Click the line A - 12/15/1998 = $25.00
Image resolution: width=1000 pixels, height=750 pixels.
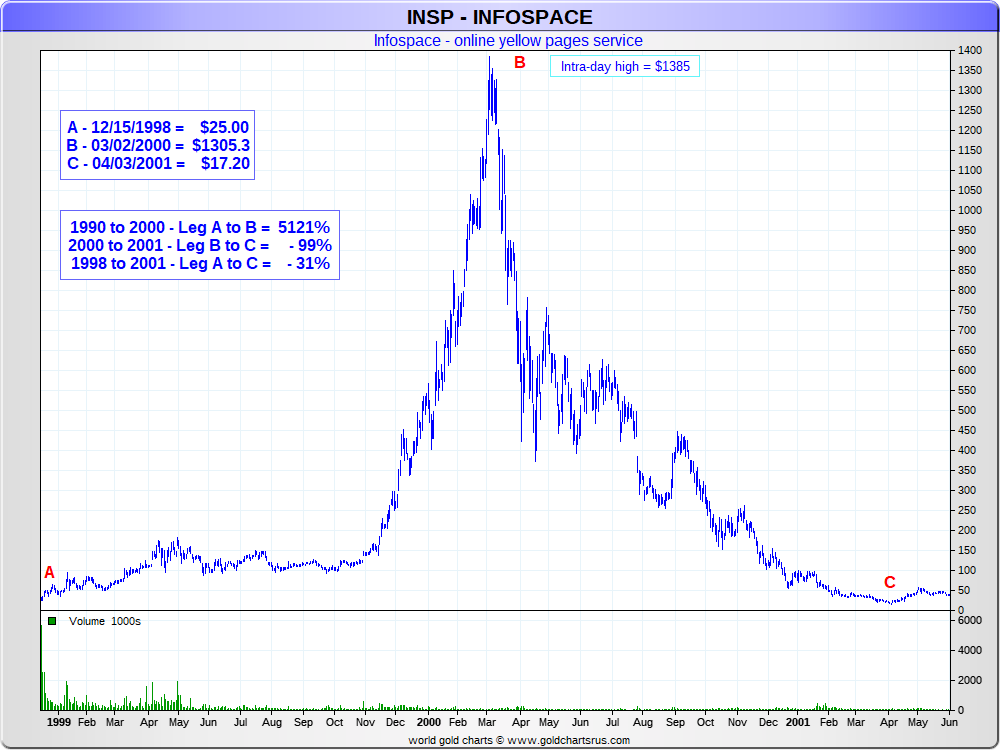158,127
